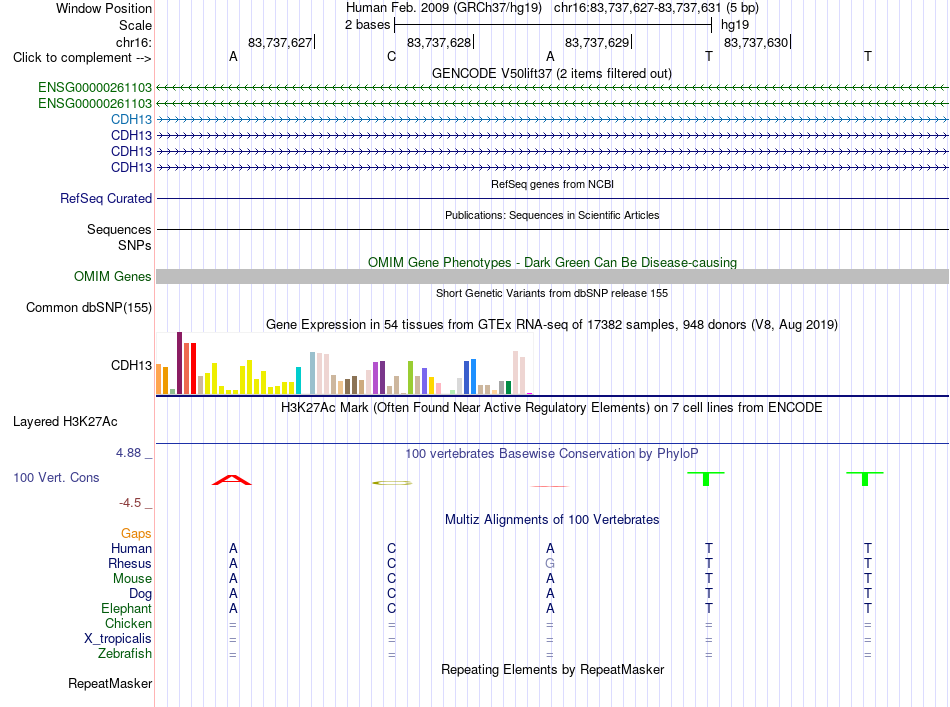The image size is (950, 707).
Task: Click the hg19 label beside the scale bar
Action: tap(735, 25)
